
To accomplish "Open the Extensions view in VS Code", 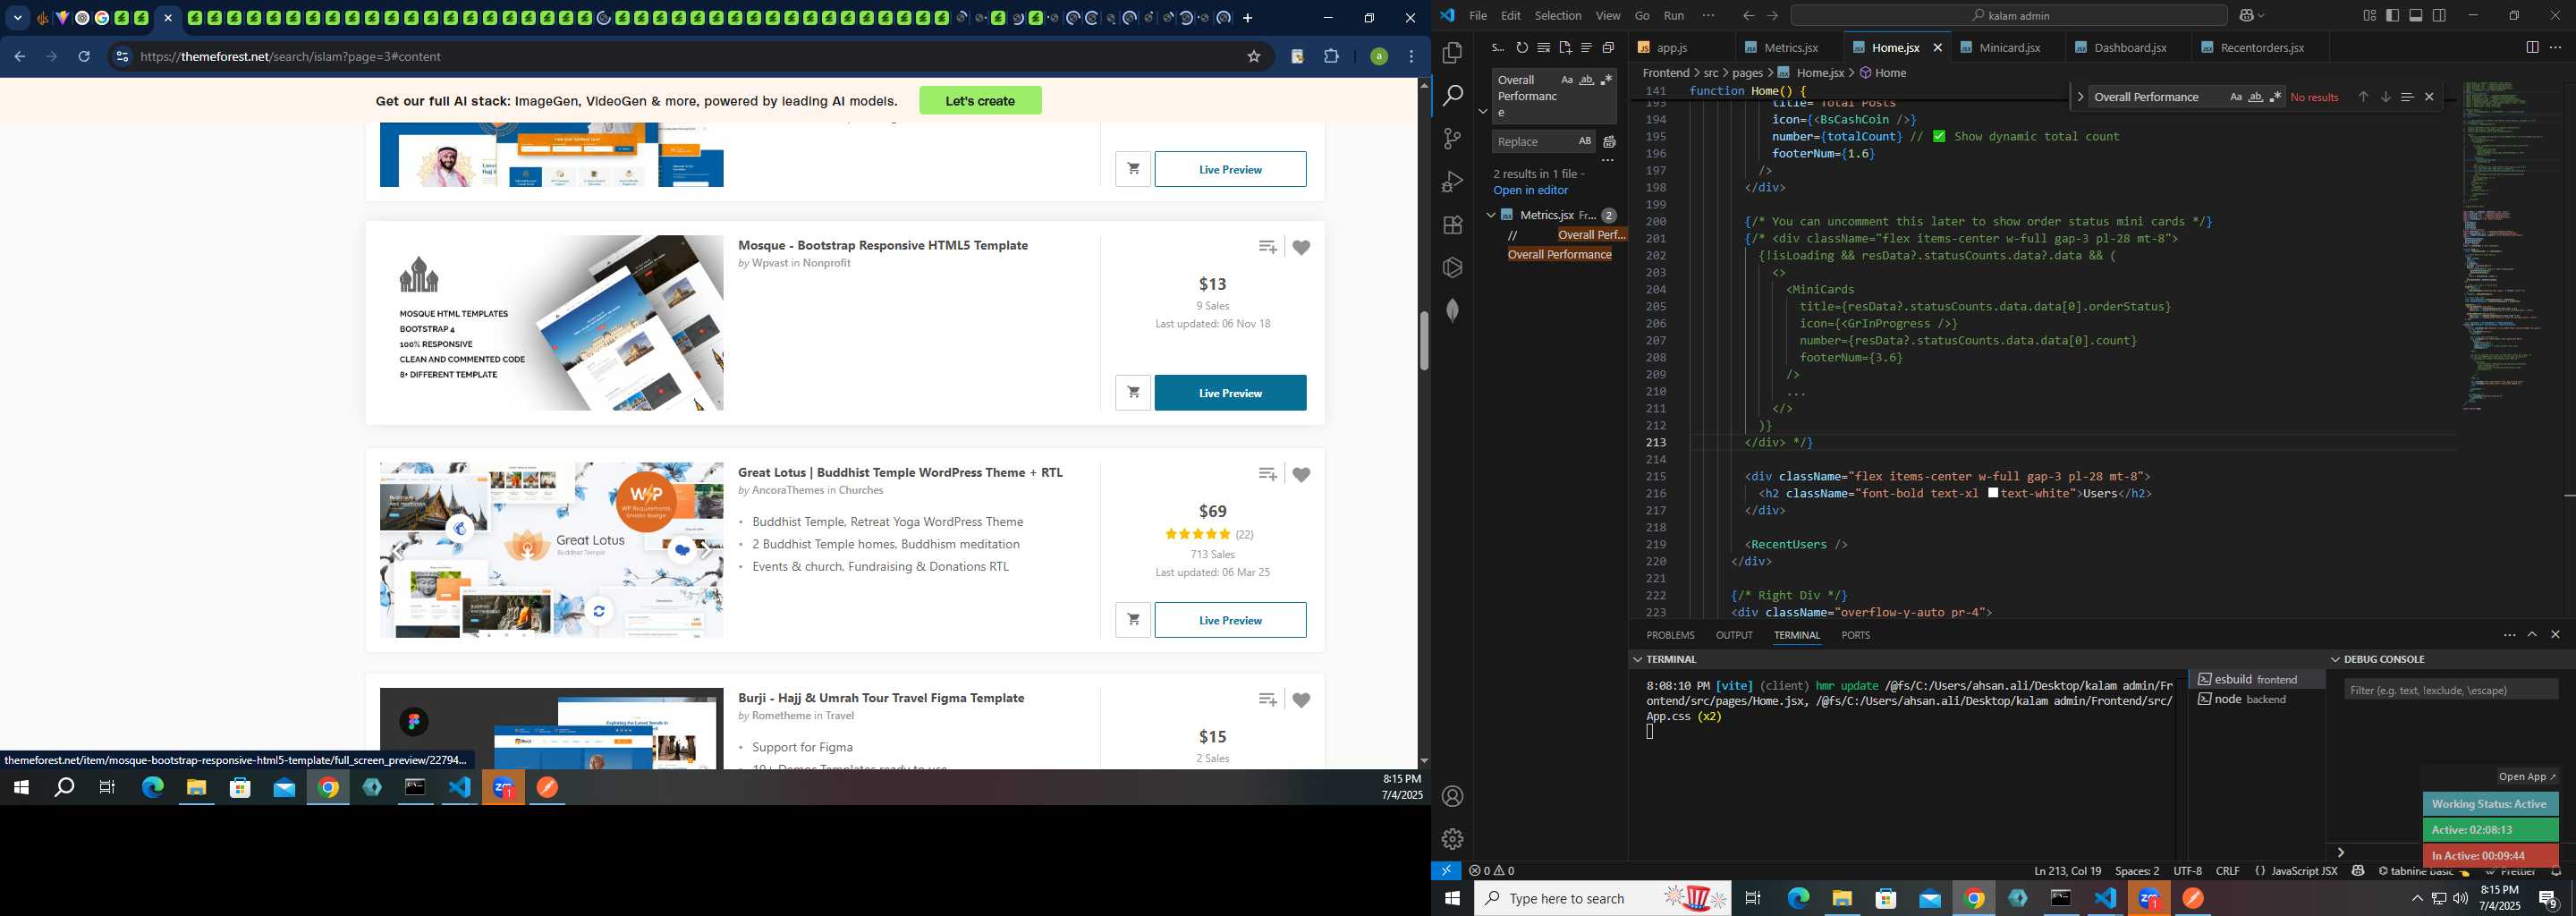I will 1453,225.
